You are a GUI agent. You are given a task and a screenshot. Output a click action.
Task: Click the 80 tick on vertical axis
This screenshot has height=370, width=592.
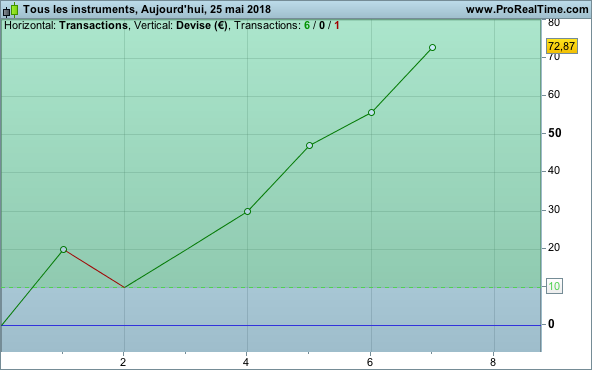coord(553,23)
